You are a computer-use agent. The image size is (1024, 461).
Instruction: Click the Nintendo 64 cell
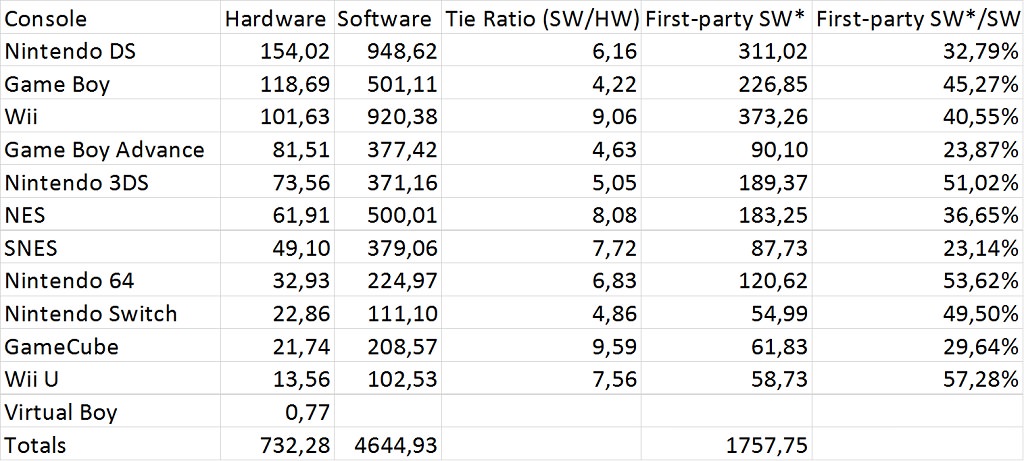tap(110, 280)
